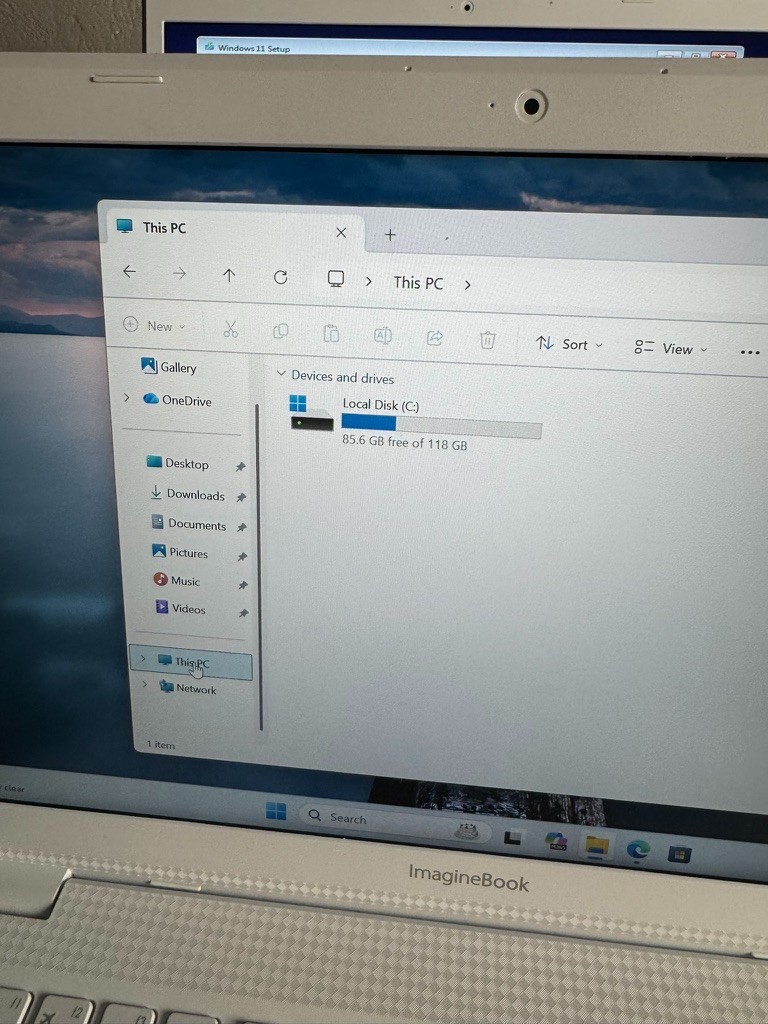Open the Windows Start button
Screen dimensions: 768x1024
tap(276, 811)
